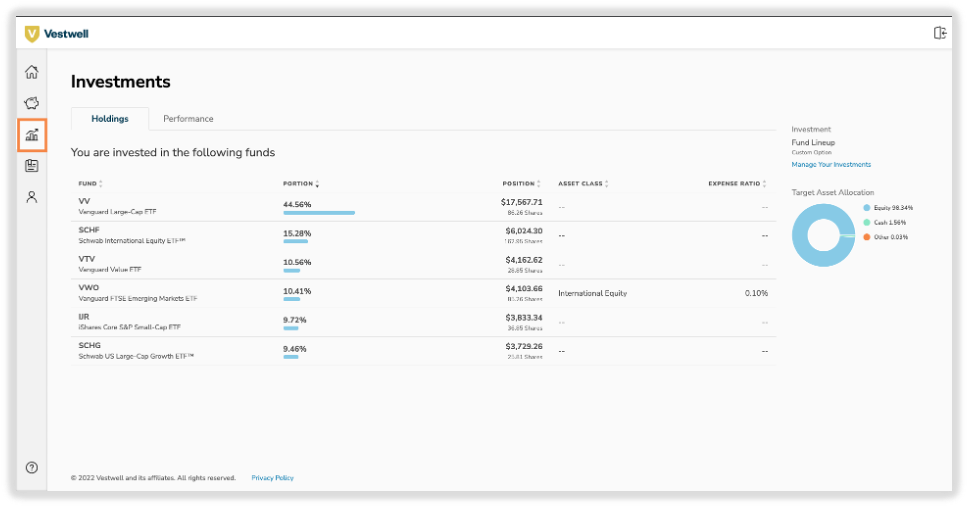Open the Manage Your Investments link
968x508 pixels.
(x=831, y=165)
